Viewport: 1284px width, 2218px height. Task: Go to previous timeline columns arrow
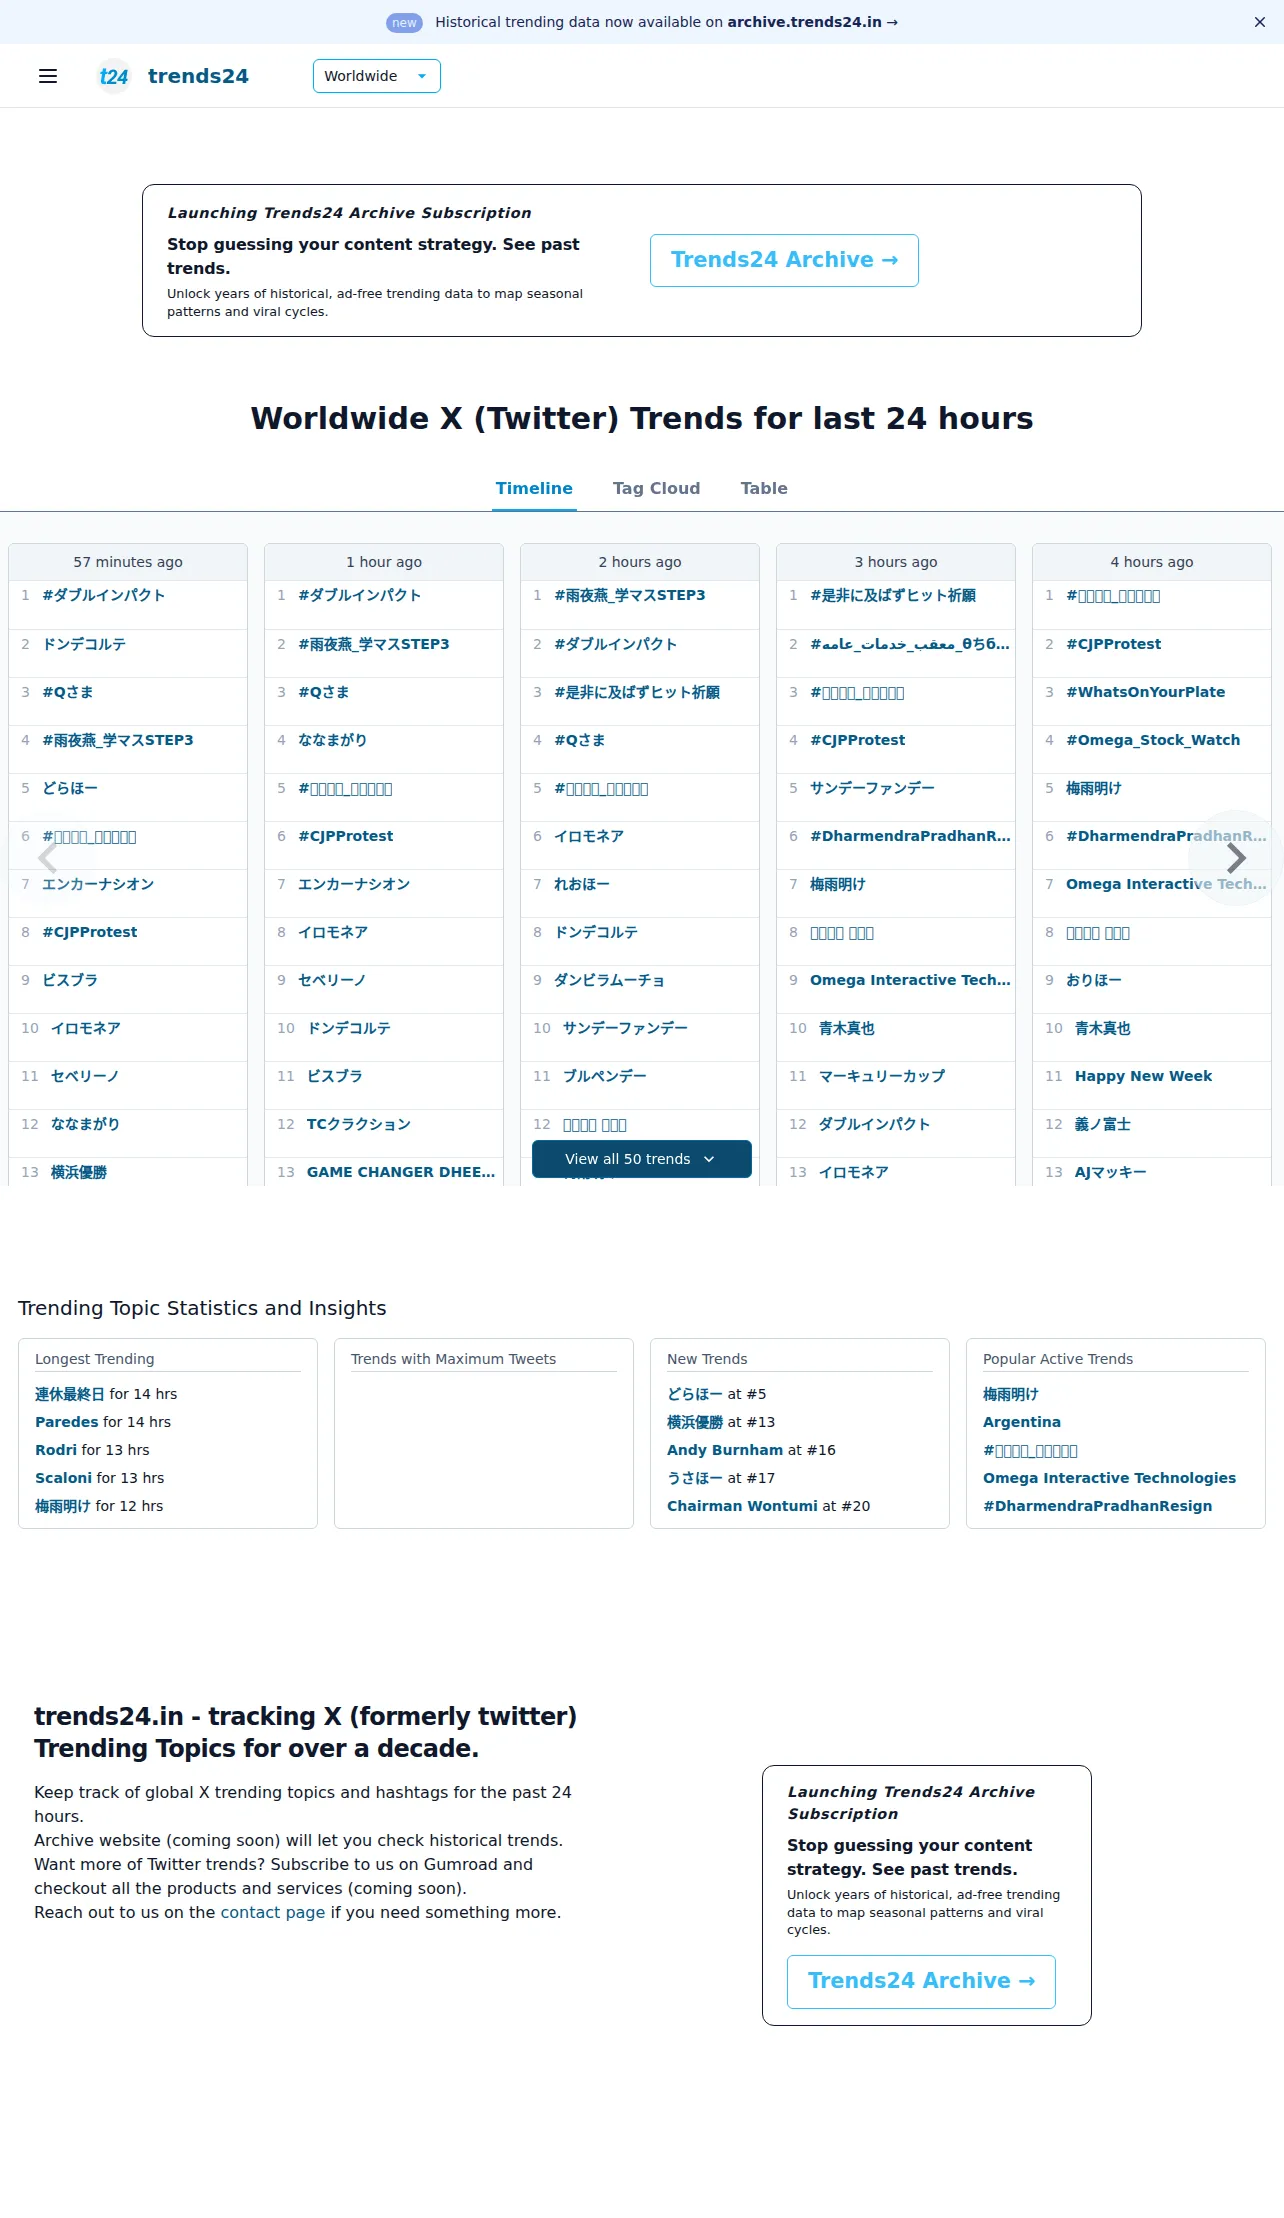pyautogui.click(x=47, y=858)
